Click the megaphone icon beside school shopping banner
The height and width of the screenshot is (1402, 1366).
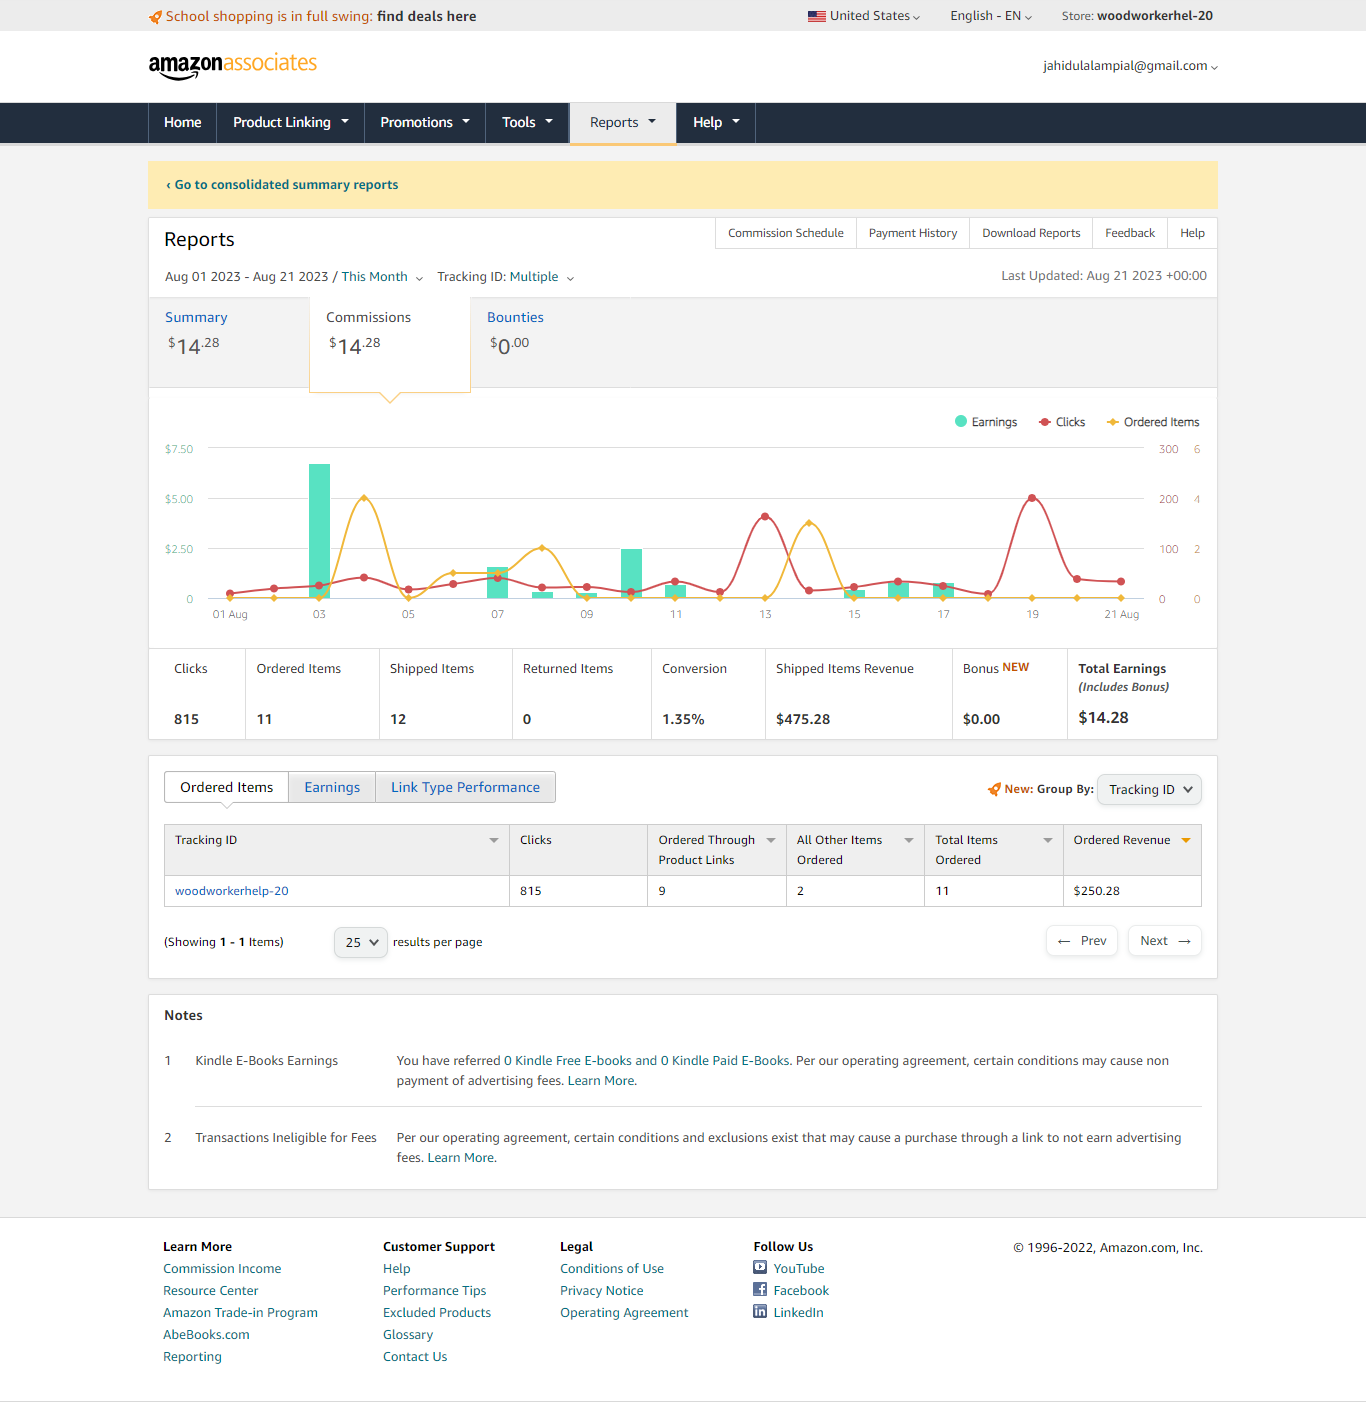tap(155, 17)
